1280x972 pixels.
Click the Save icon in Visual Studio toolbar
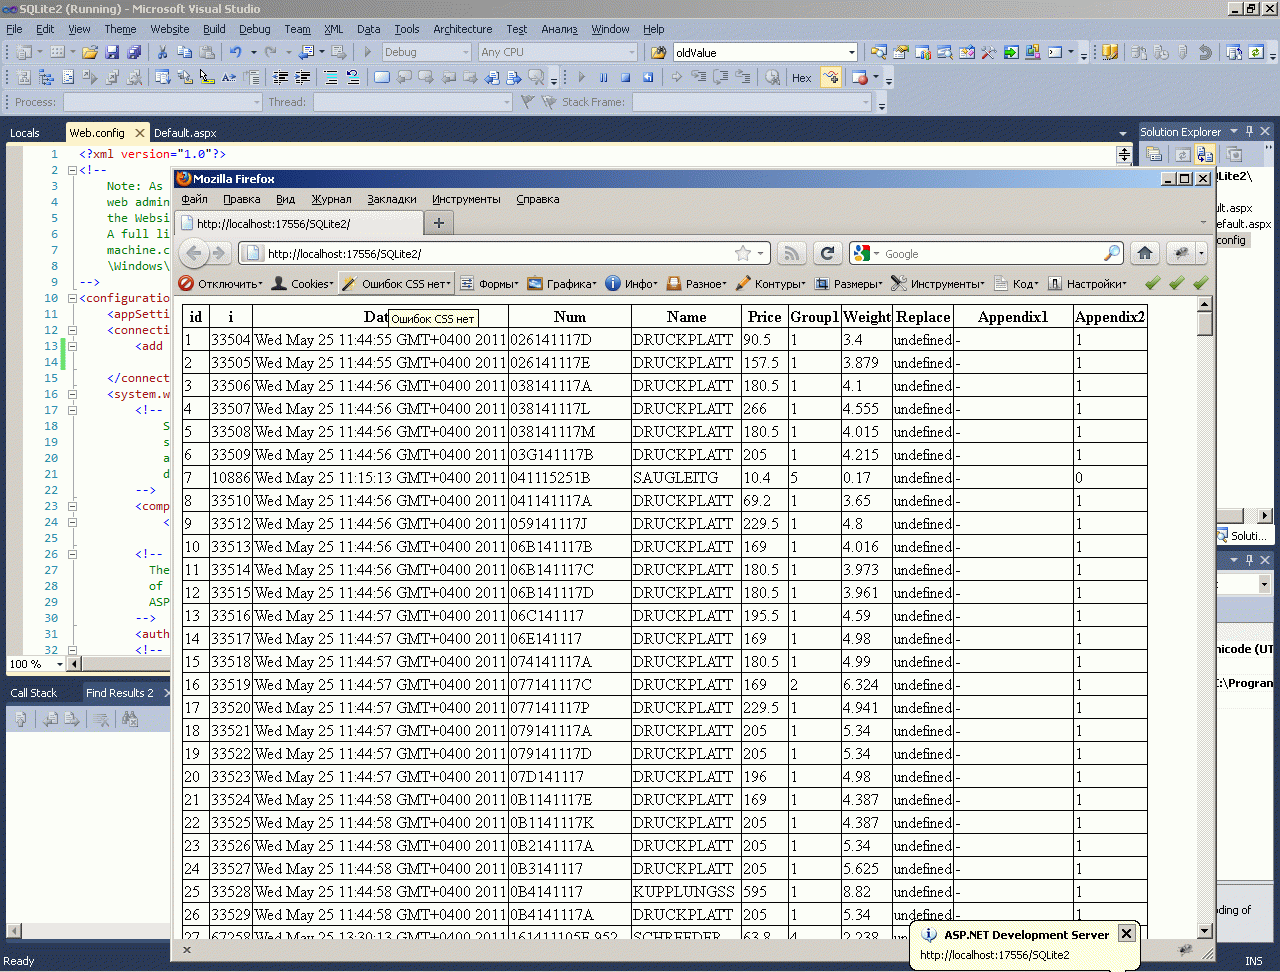(x=112, y=52)
